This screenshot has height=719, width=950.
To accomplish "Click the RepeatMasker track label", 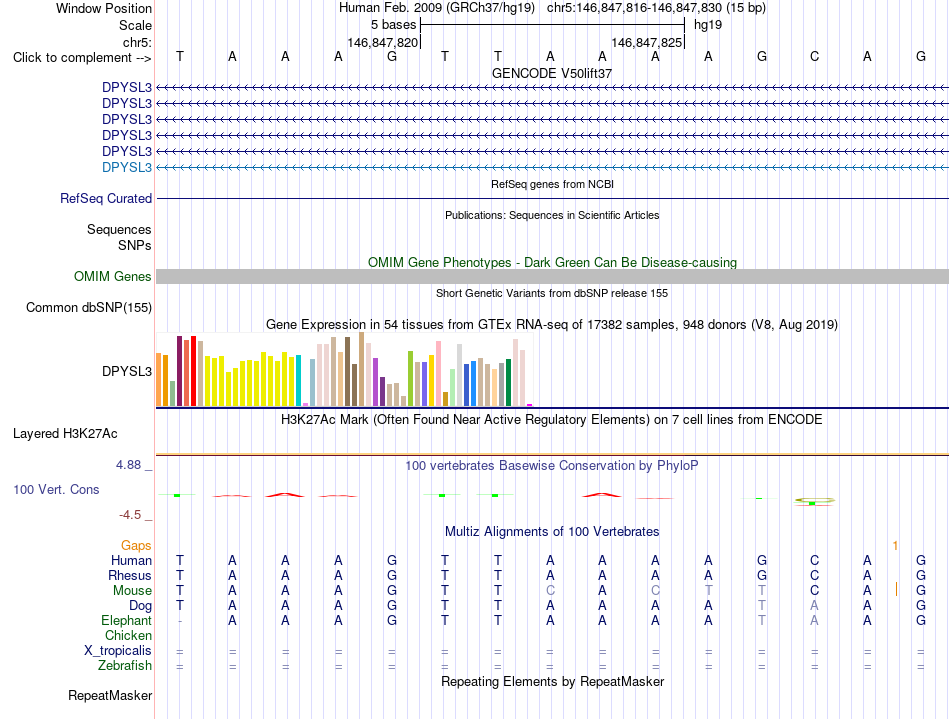I will (x=110, y=695).
